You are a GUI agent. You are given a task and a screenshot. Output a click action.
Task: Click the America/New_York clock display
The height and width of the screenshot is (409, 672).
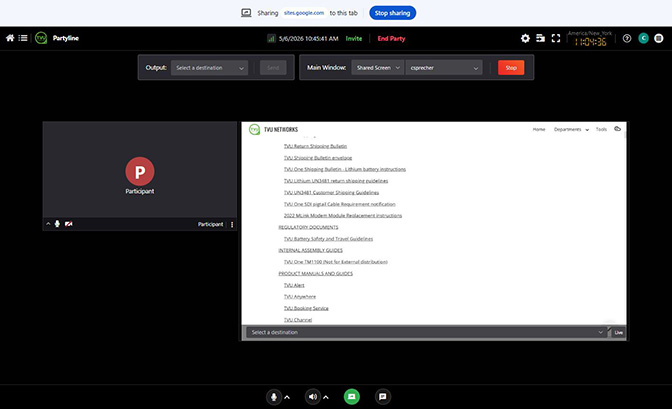[590, 39]
